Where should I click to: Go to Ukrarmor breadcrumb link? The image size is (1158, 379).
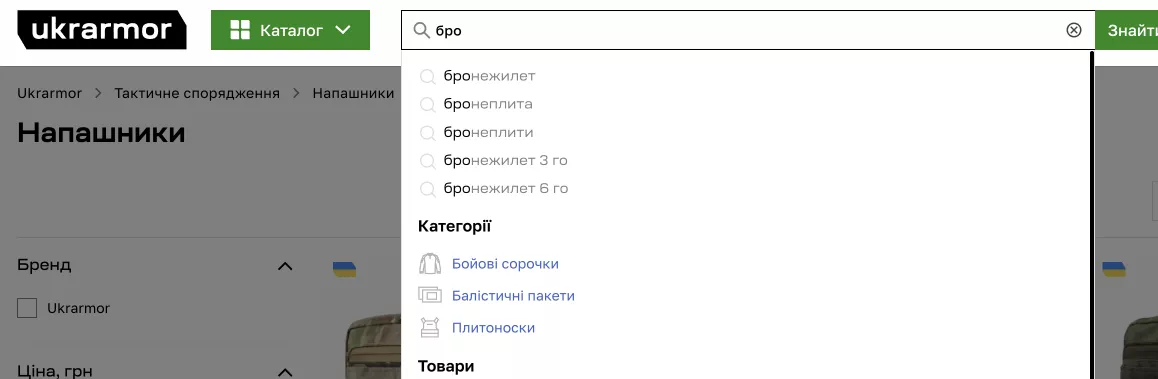click(49, 94)
